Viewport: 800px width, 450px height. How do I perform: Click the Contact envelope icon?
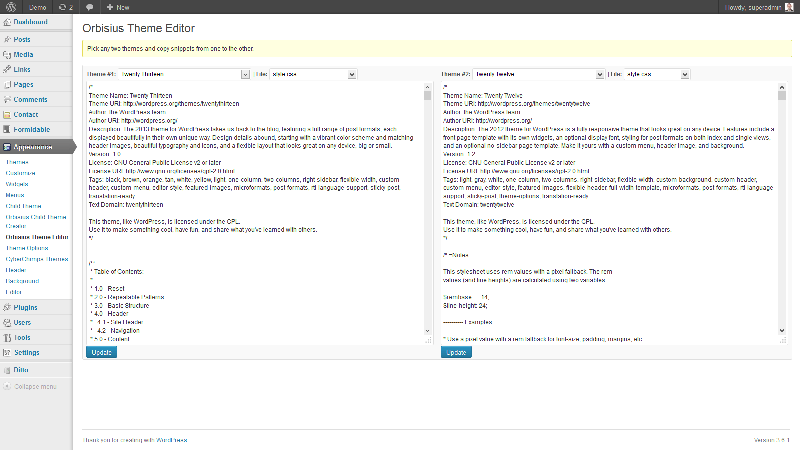pyautogui.click(x=7, y=115)
